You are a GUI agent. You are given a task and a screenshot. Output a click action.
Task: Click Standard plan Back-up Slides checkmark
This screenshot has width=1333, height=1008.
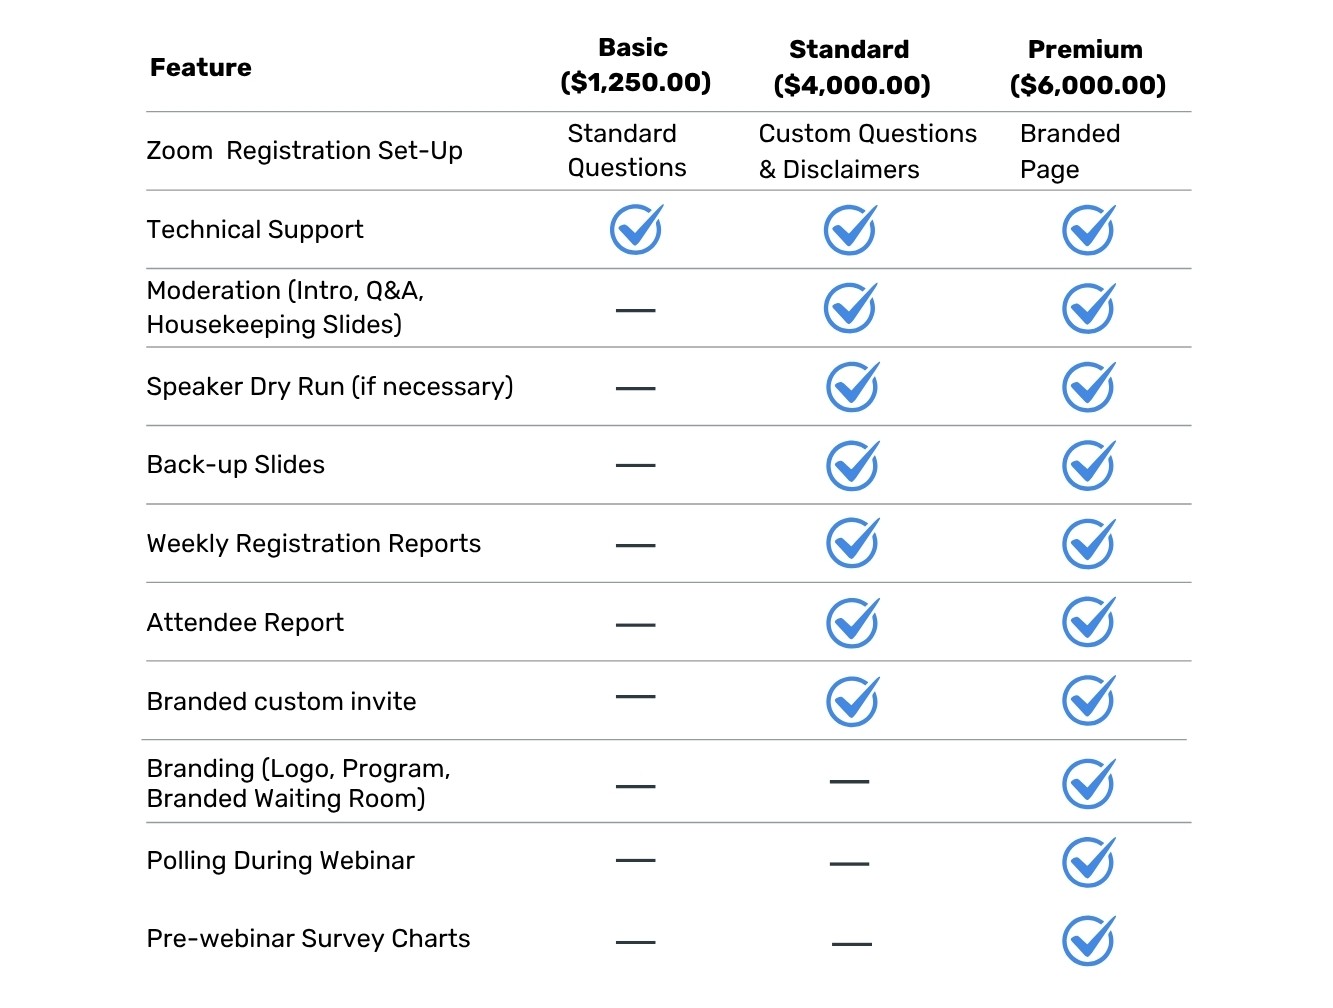(852, 465)
